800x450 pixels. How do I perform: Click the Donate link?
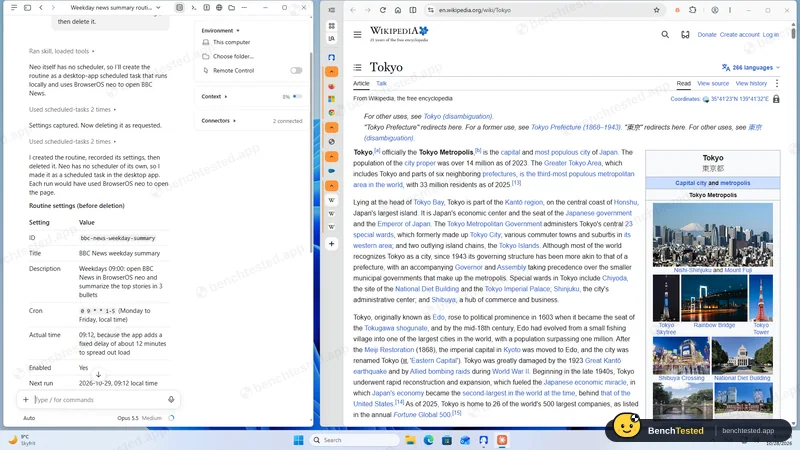pyautogui.click(x=707, y=35)
